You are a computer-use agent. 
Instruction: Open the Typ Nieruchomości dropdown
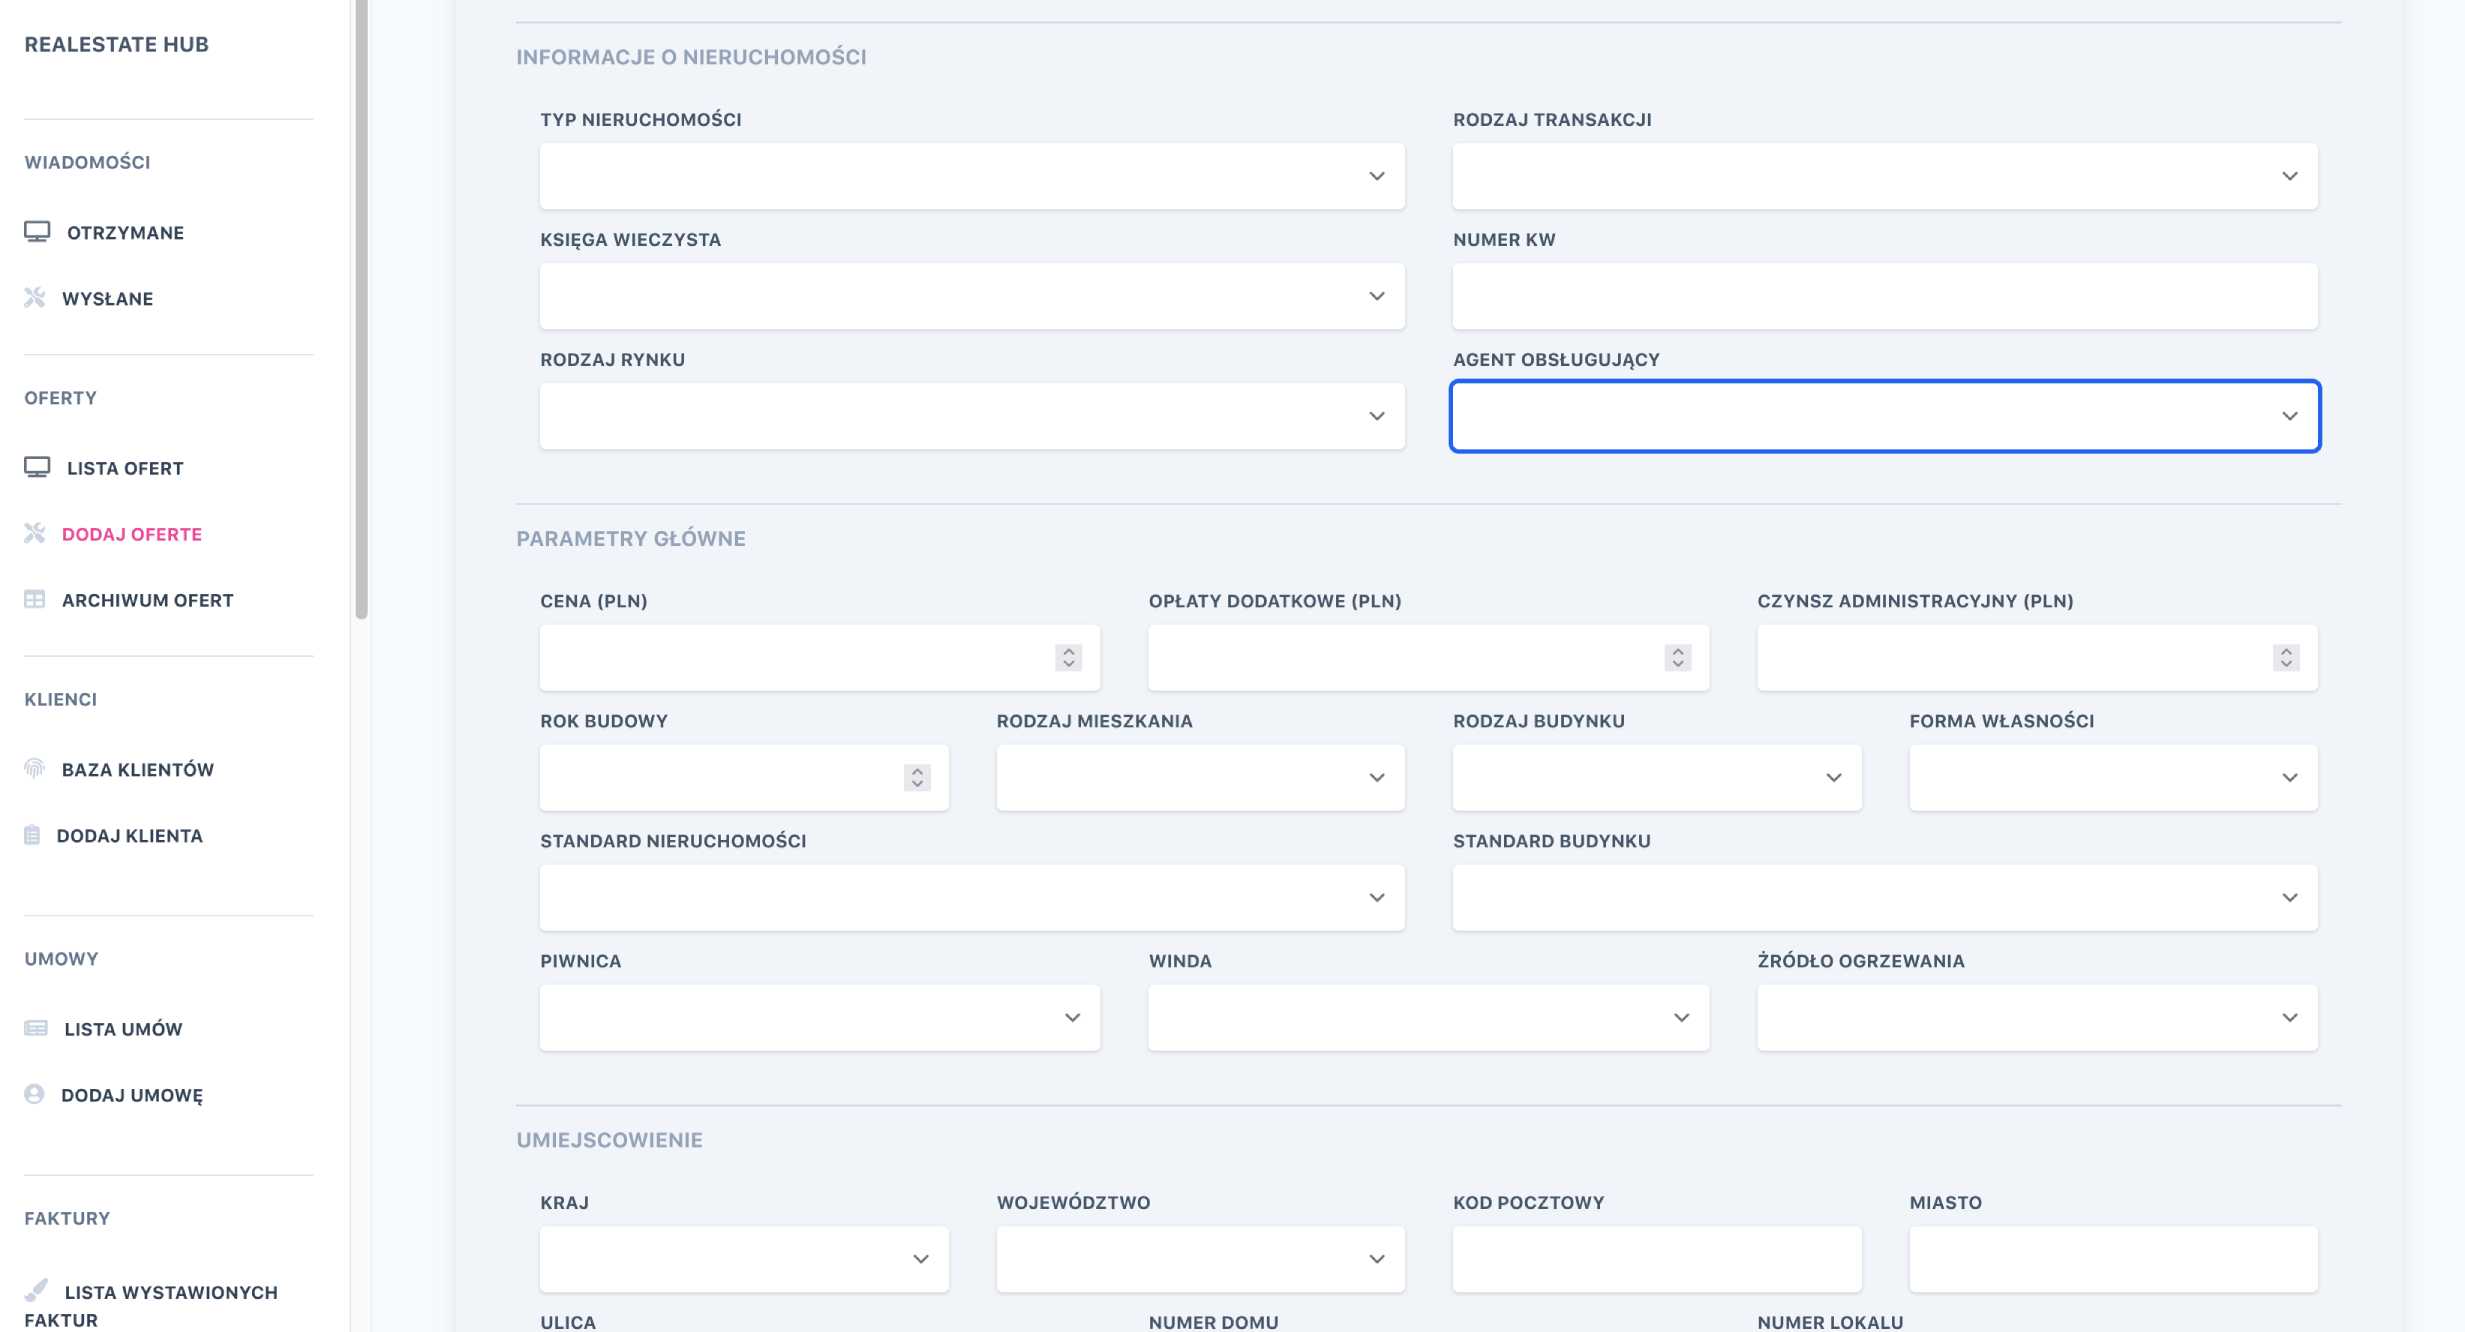click(971, 176)
